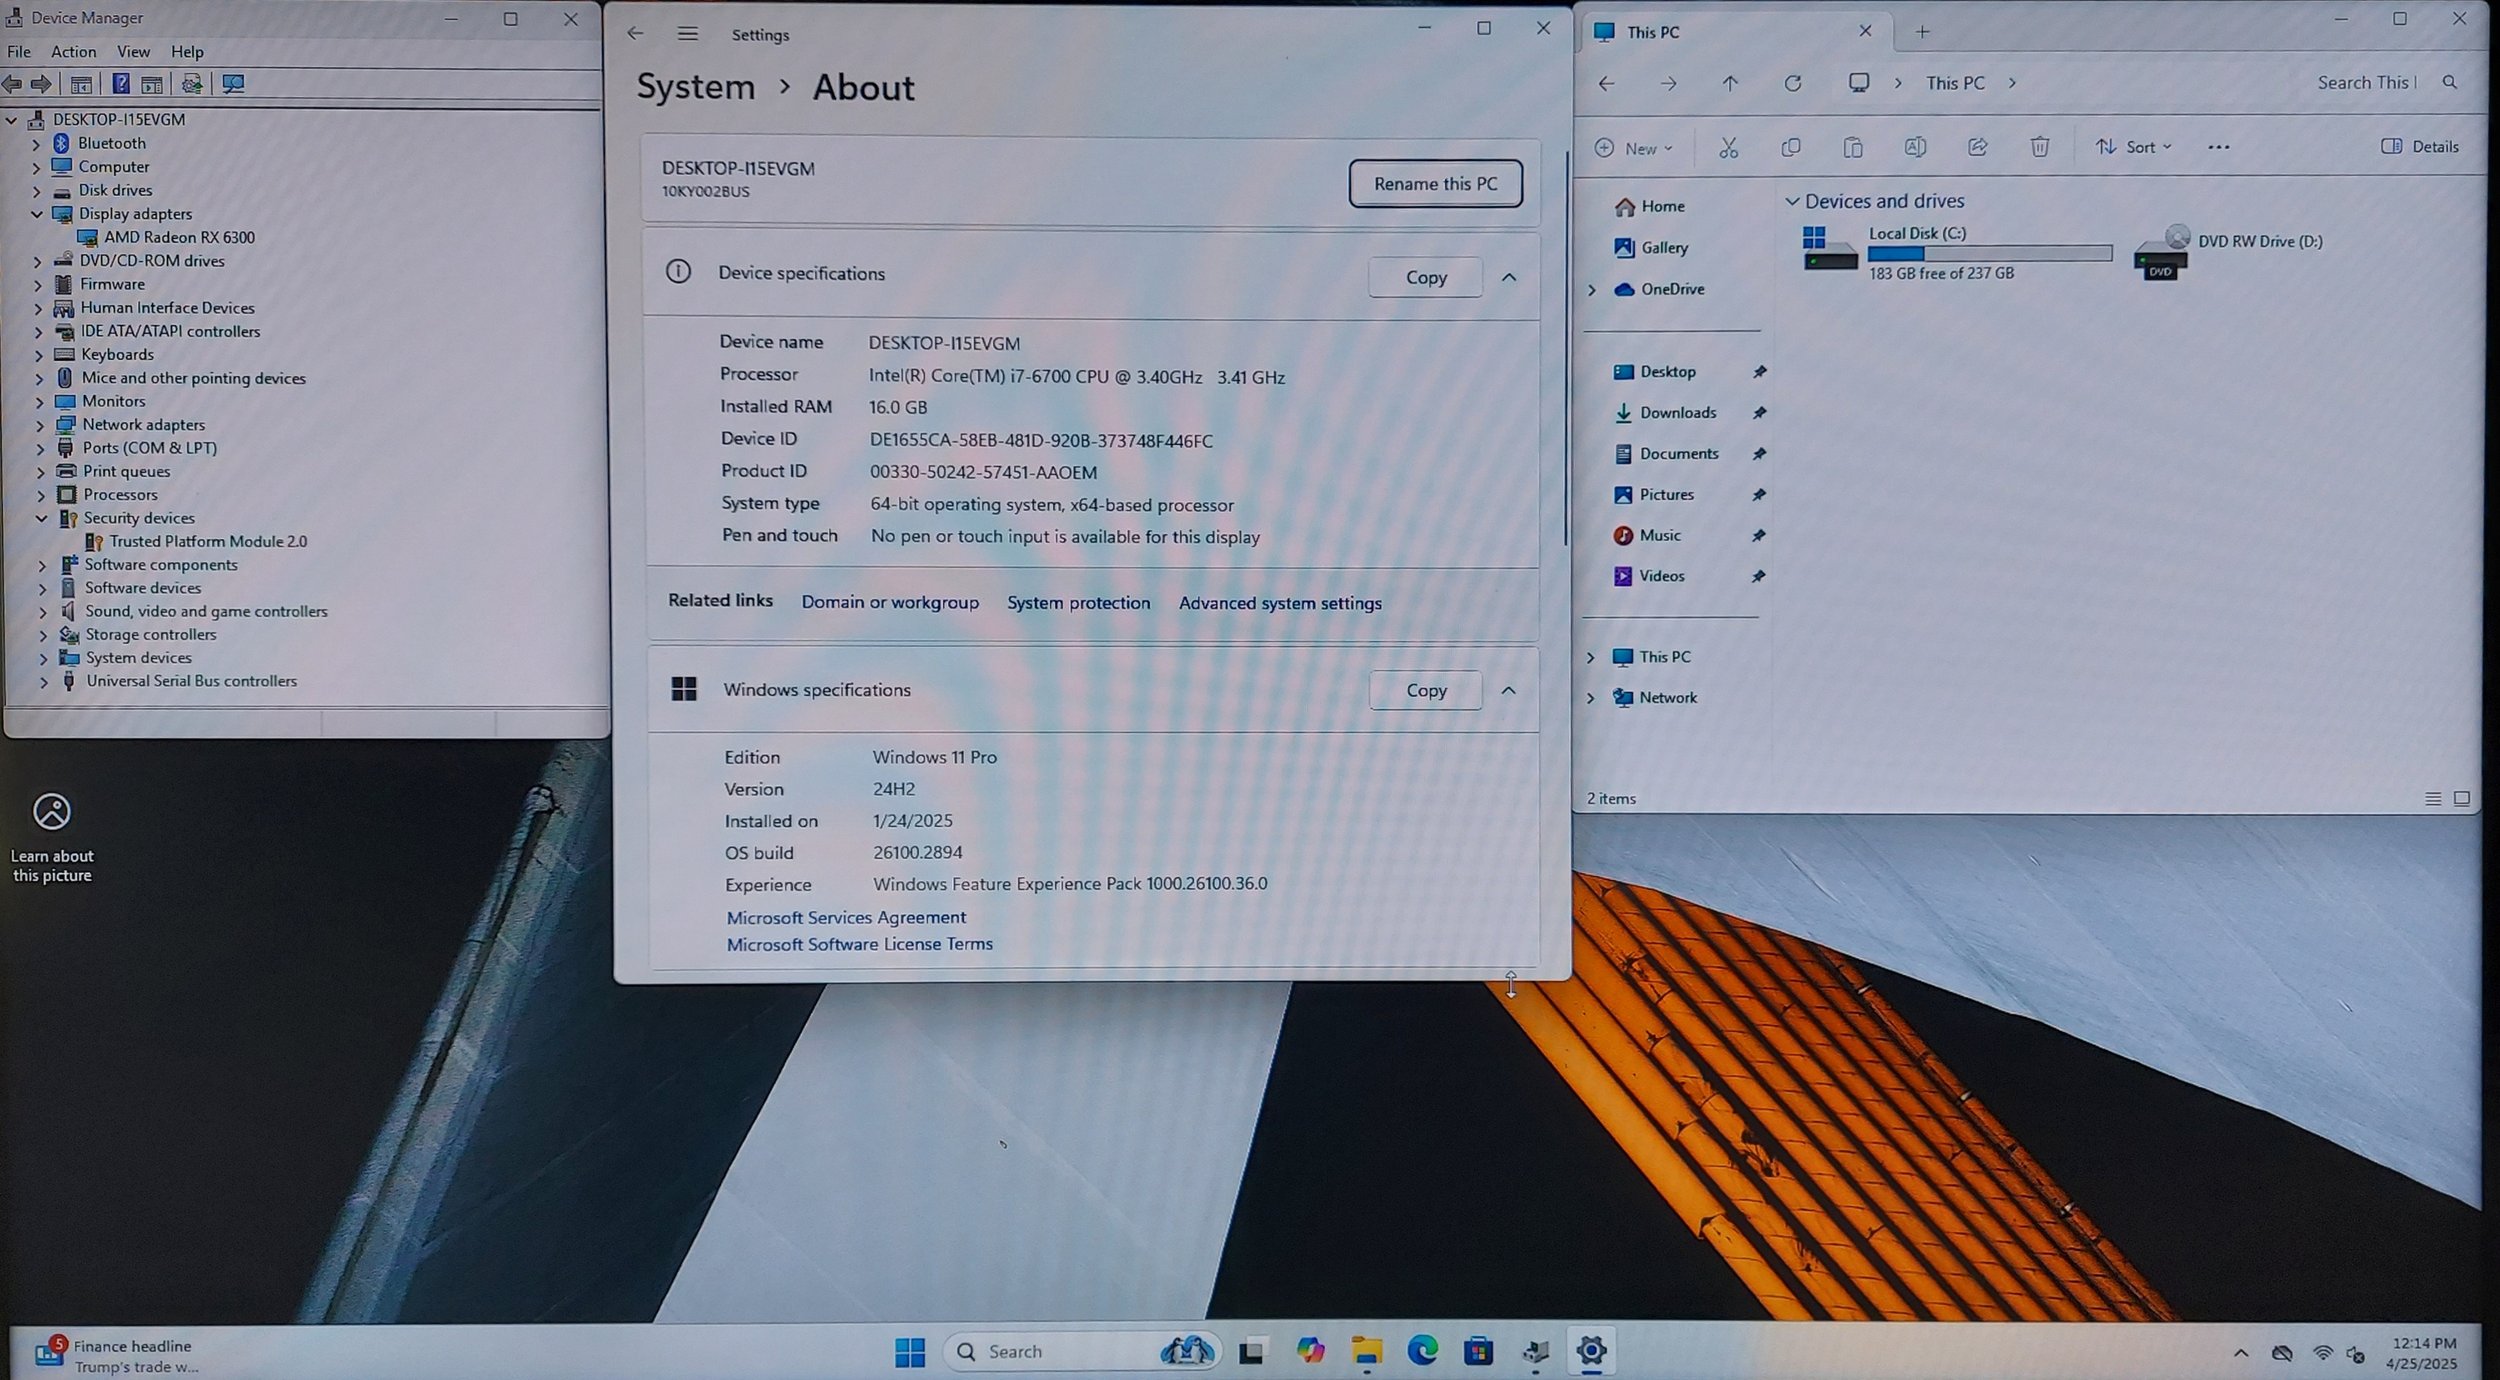Open the Settings navigation hamburger menu
The height and width of the screenshot is (1380, 2500).
tap(687, 34)
